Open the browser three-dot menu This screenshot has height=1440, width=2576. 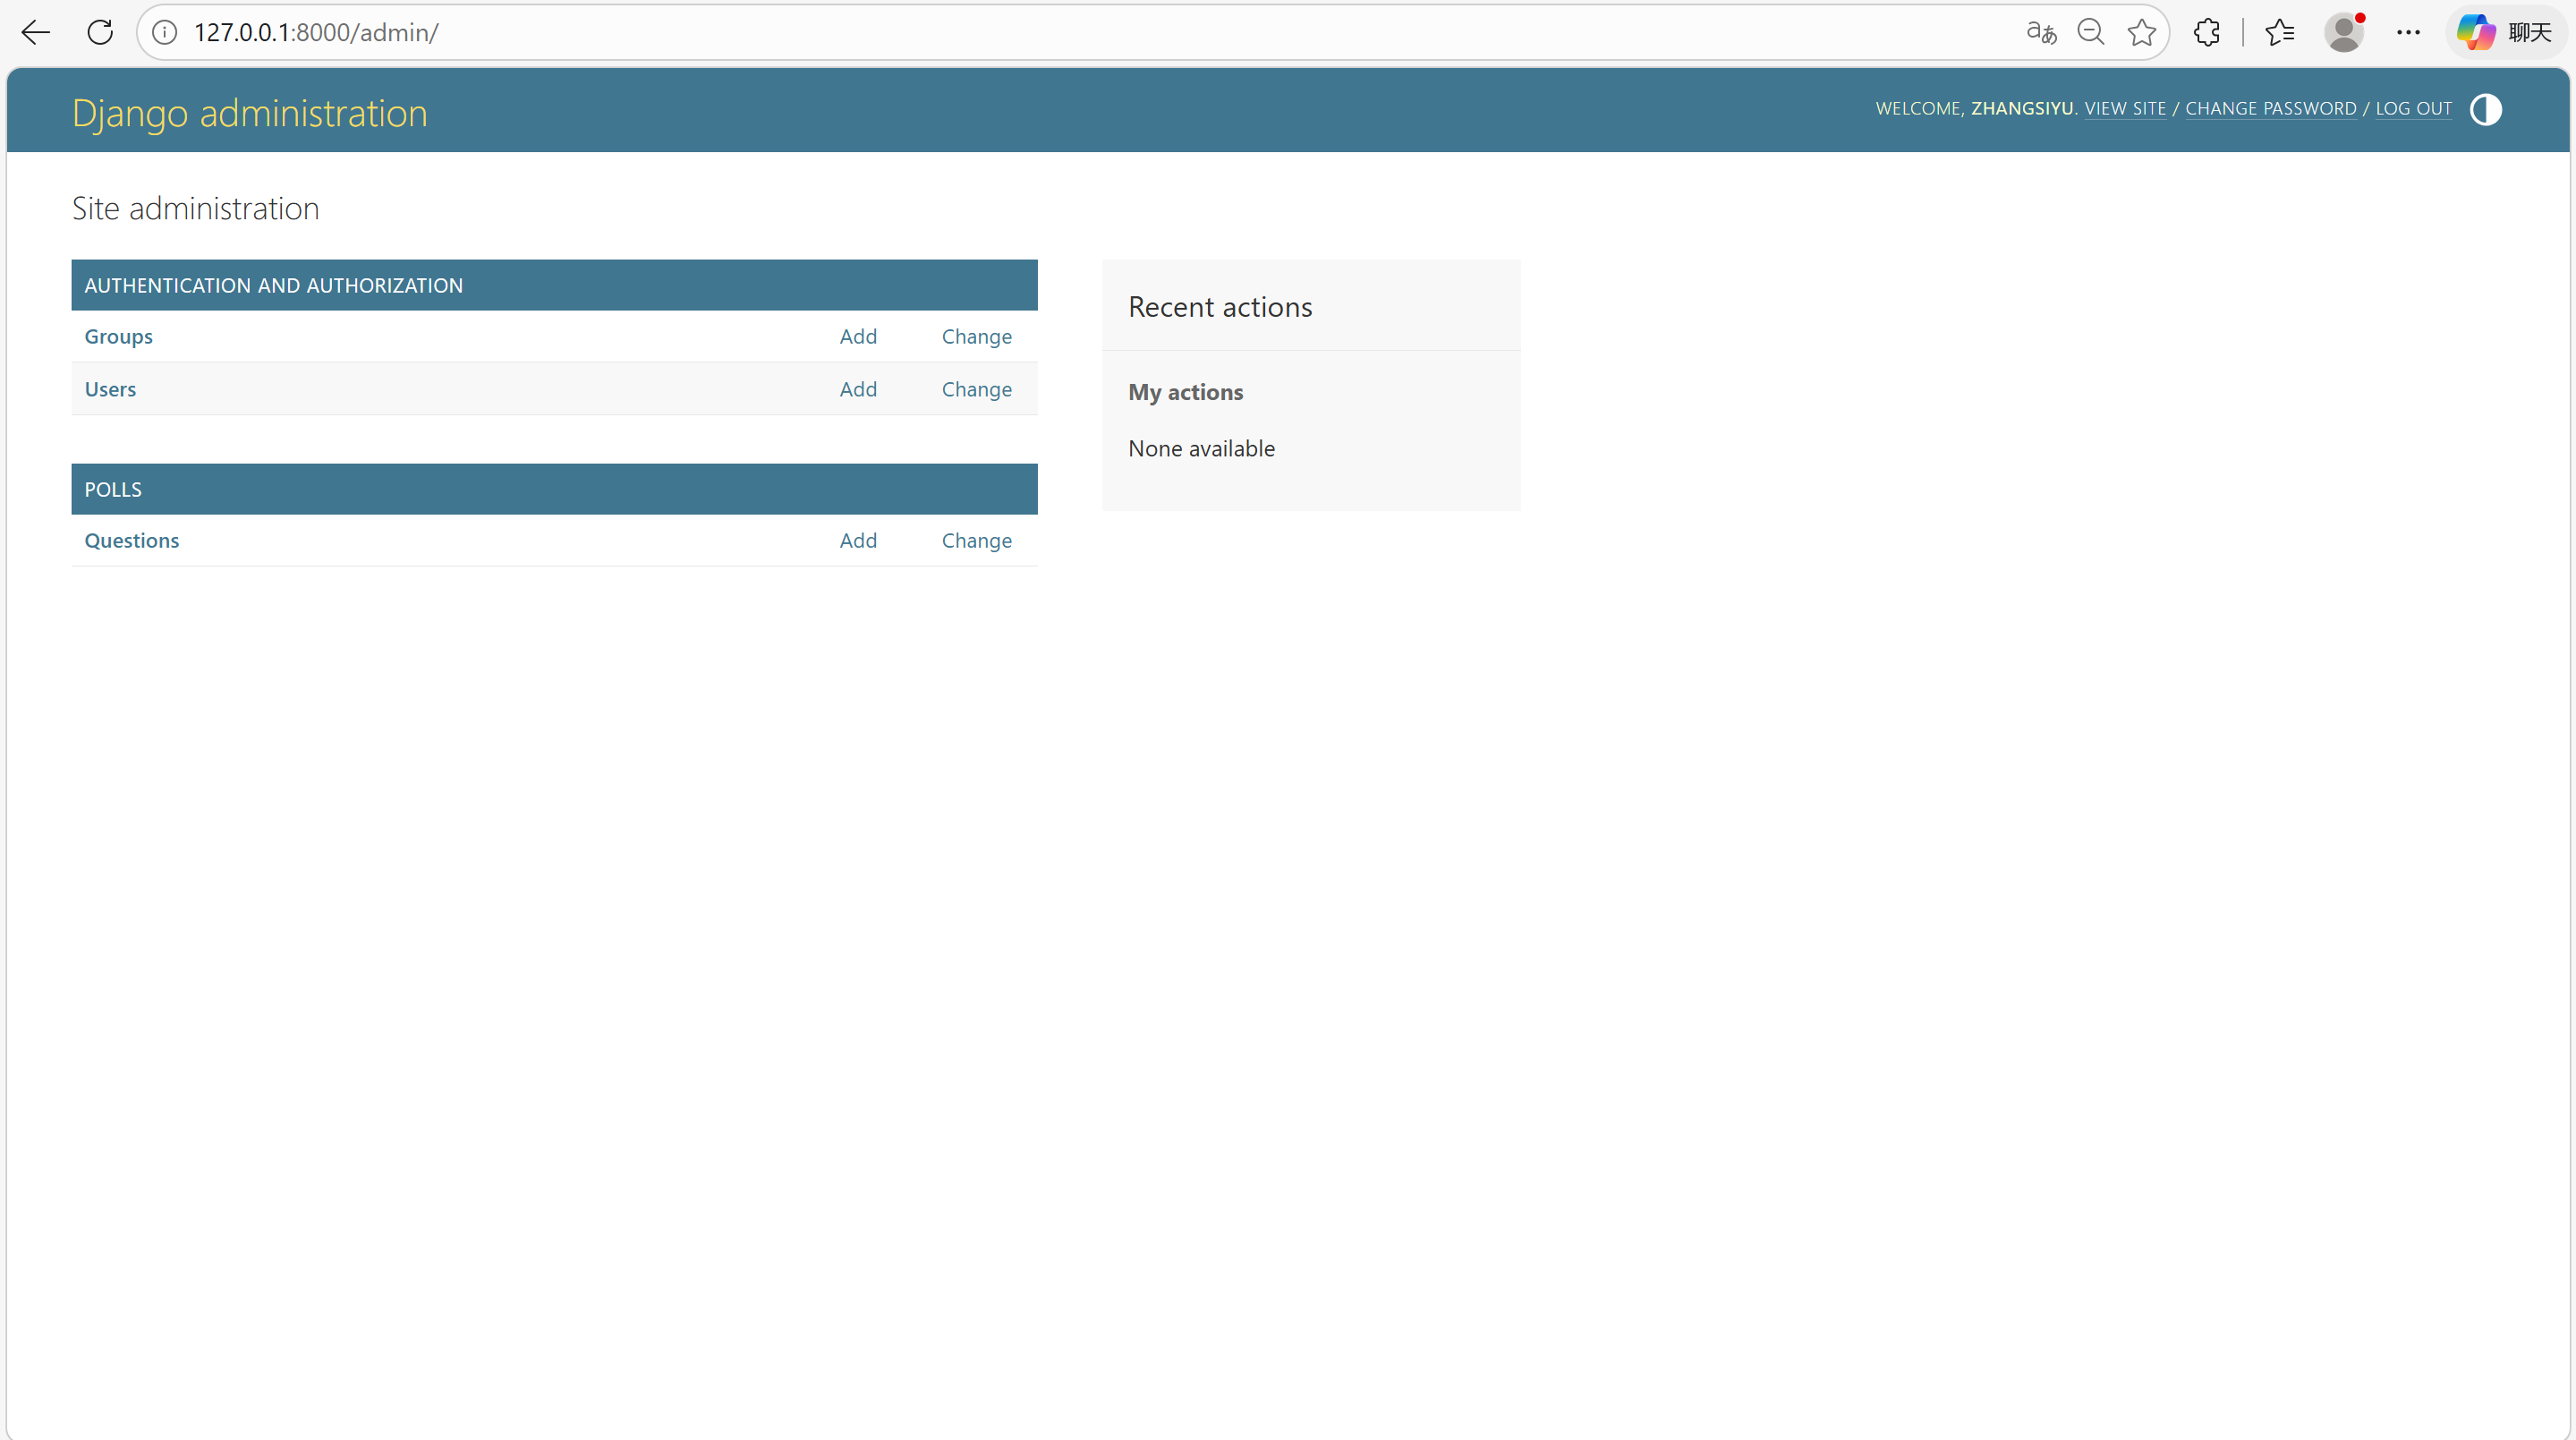2408,32
